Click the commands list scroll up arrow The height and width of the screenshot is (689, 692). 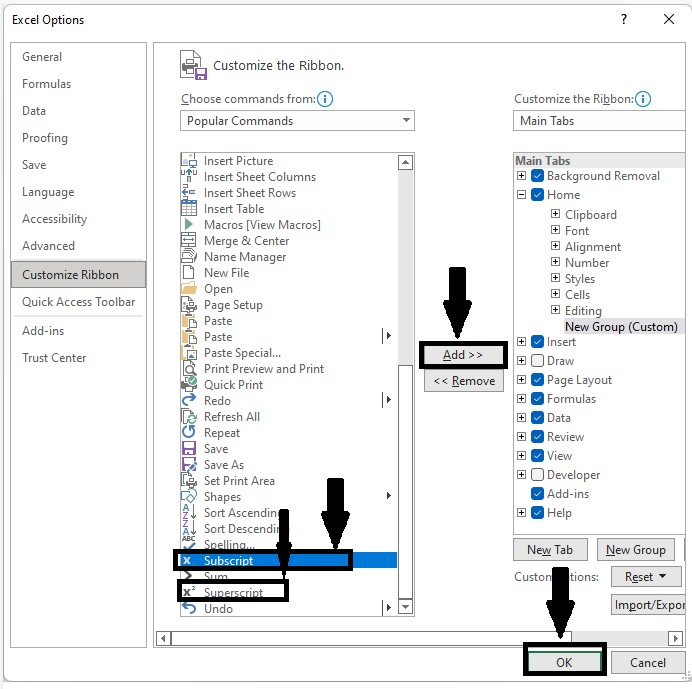click(405, 162)
